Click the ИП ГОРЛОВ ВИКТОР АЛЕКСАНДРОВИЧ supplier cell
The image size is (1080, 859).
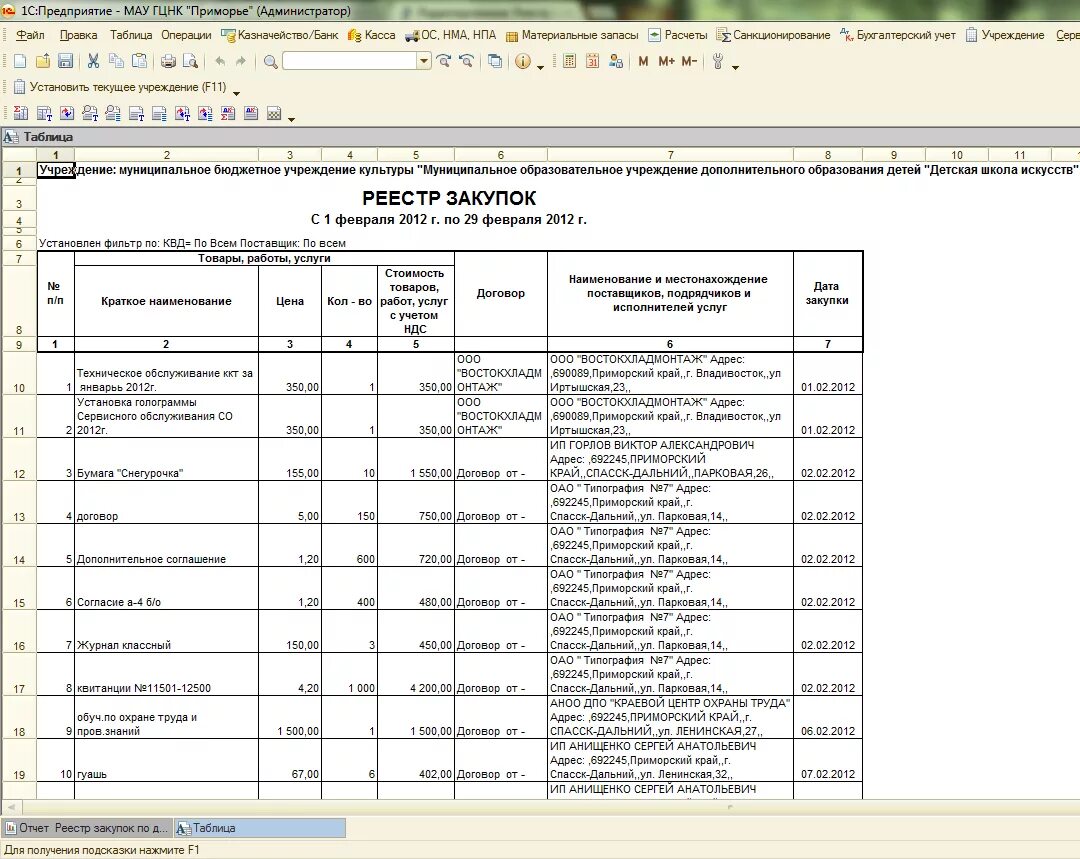pos(670,459)
